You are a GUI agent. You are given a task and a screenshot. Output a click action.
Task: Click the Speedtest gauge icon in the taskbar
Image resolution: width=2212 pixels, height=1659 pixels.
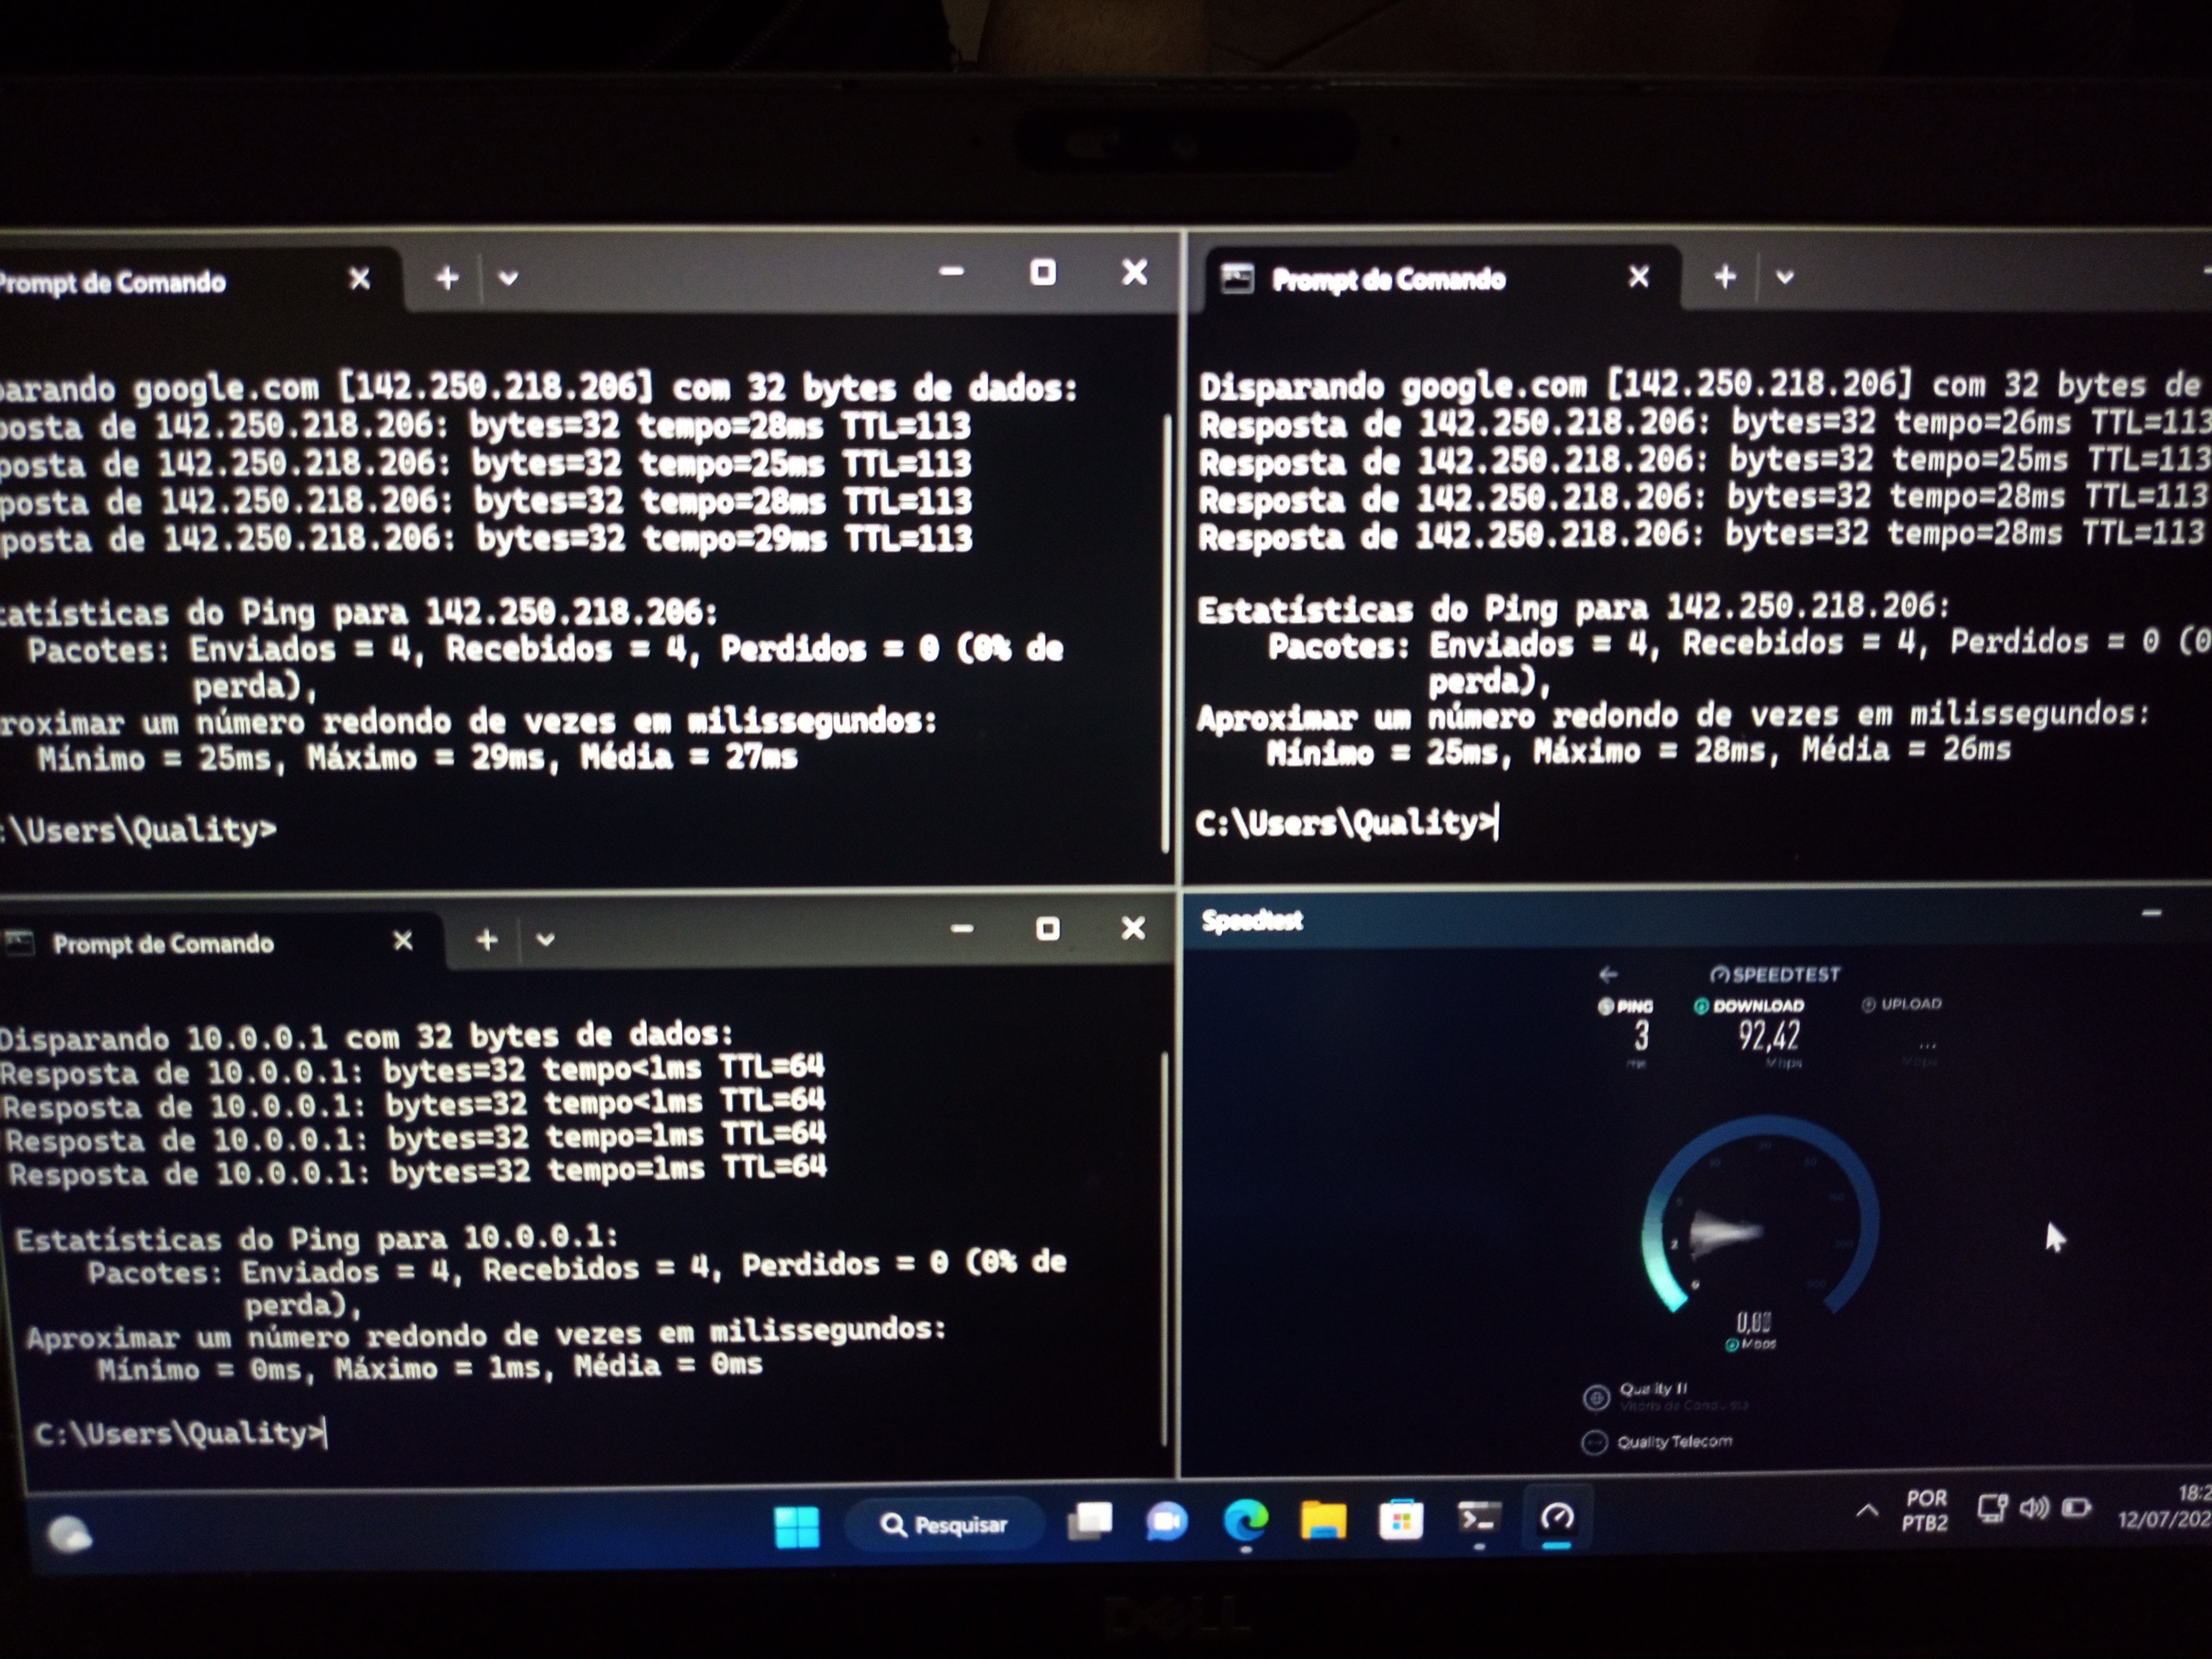[x=1557, y=1518]
